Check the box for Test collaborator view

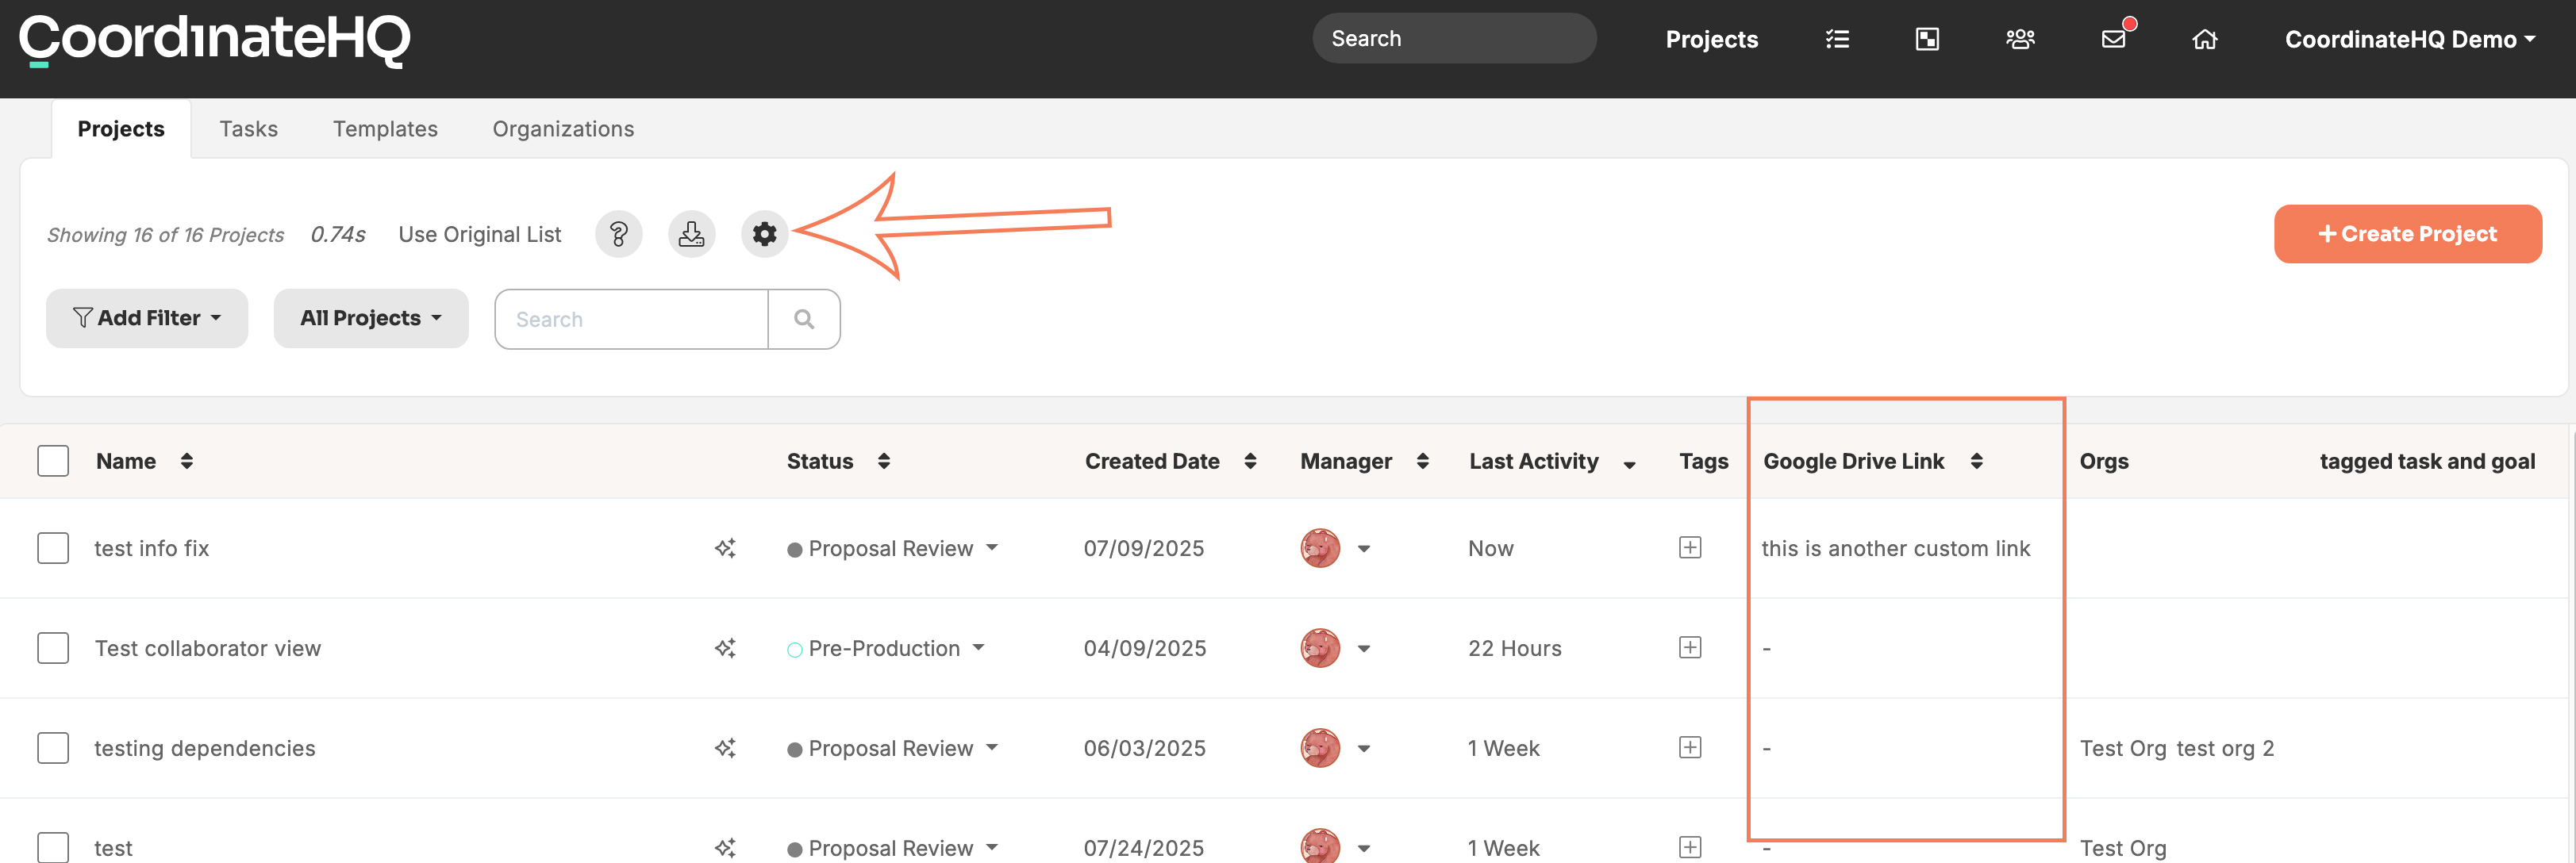(x=53, y=648)
